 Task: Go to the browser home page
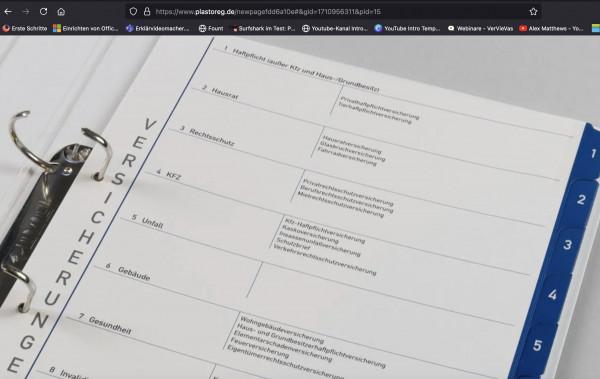coord(61,11)
